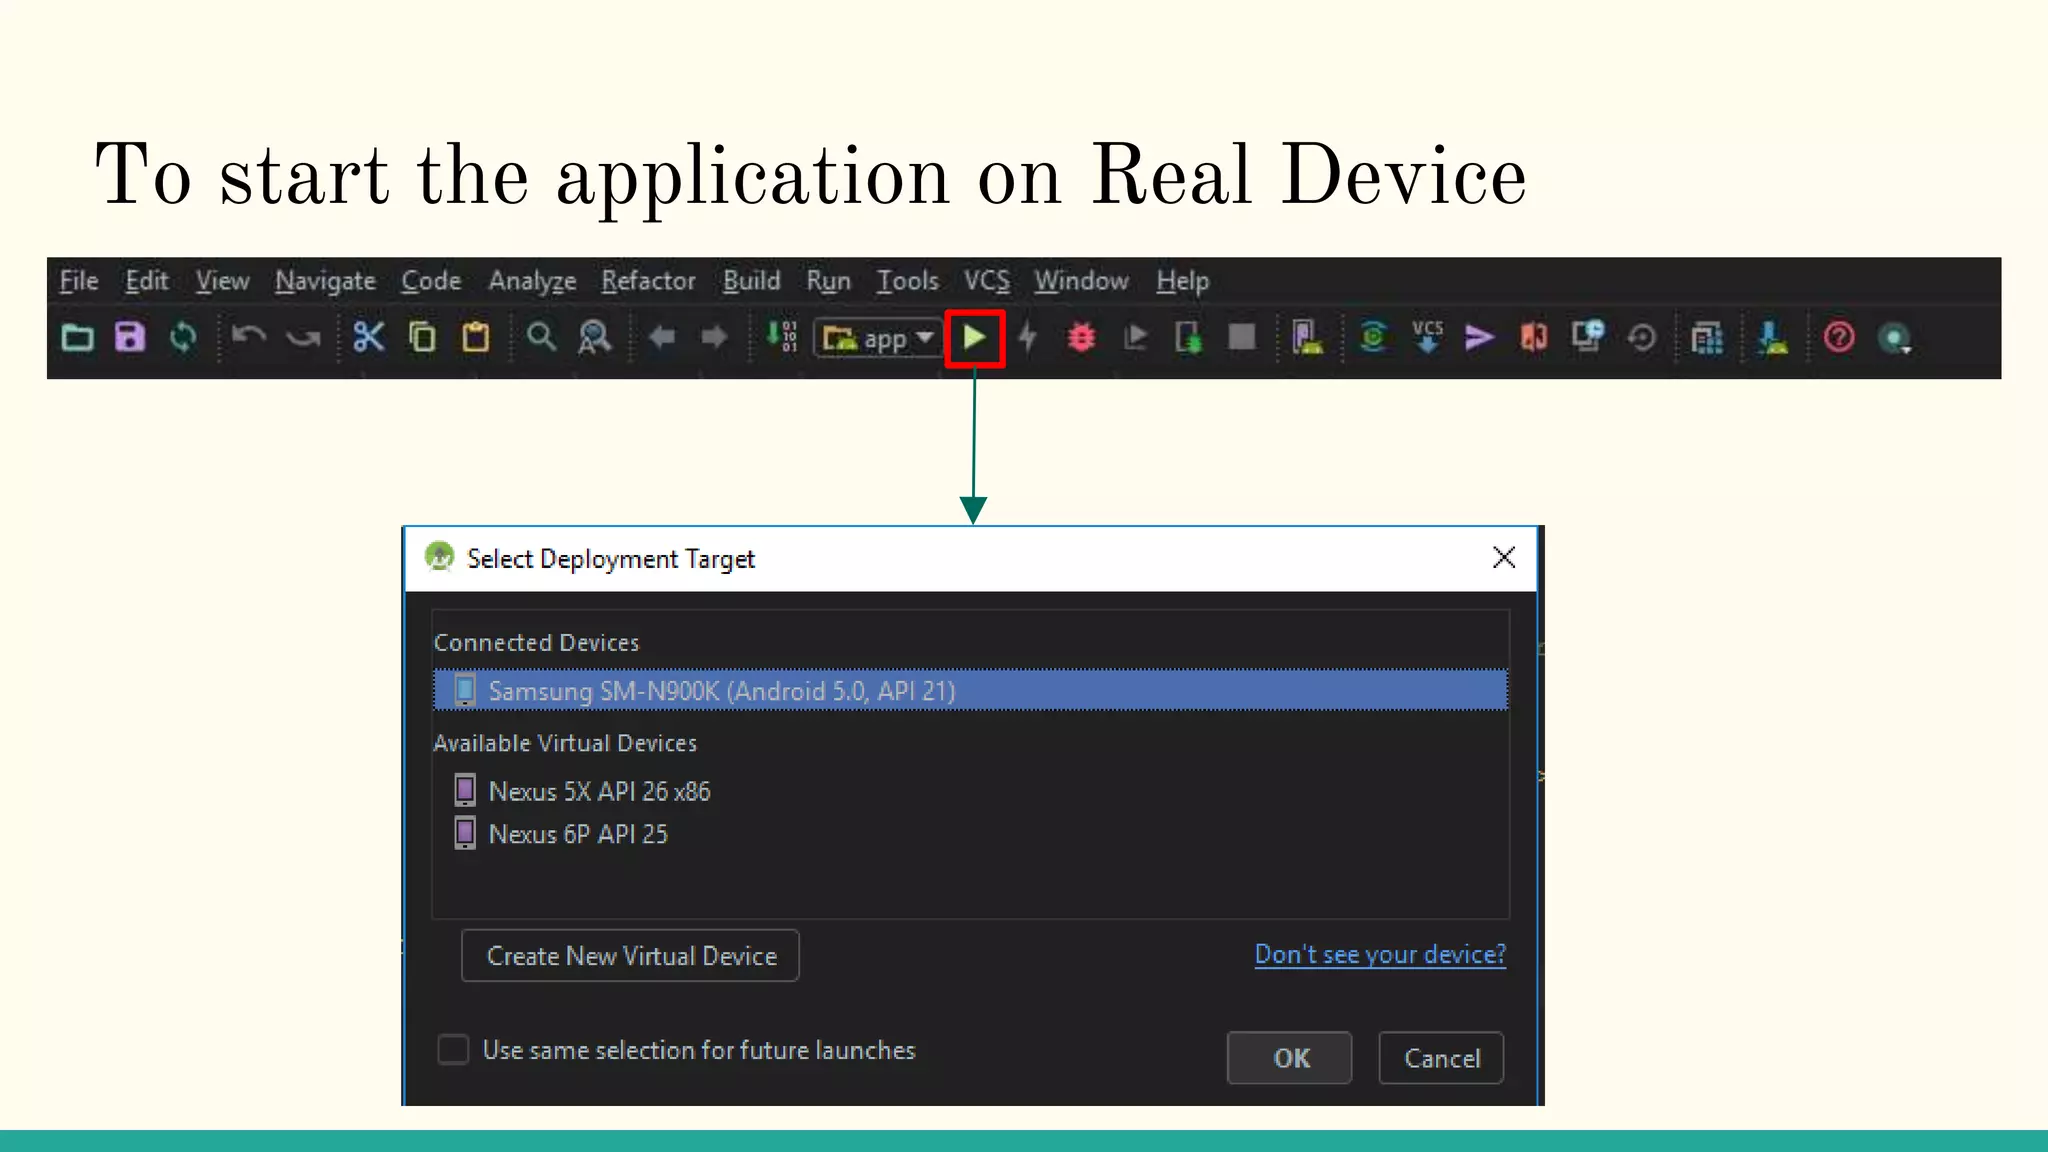The height and width of the screenshot is (1152, 2048).
Task: Click the OK button
Action: [1290, 1058]
